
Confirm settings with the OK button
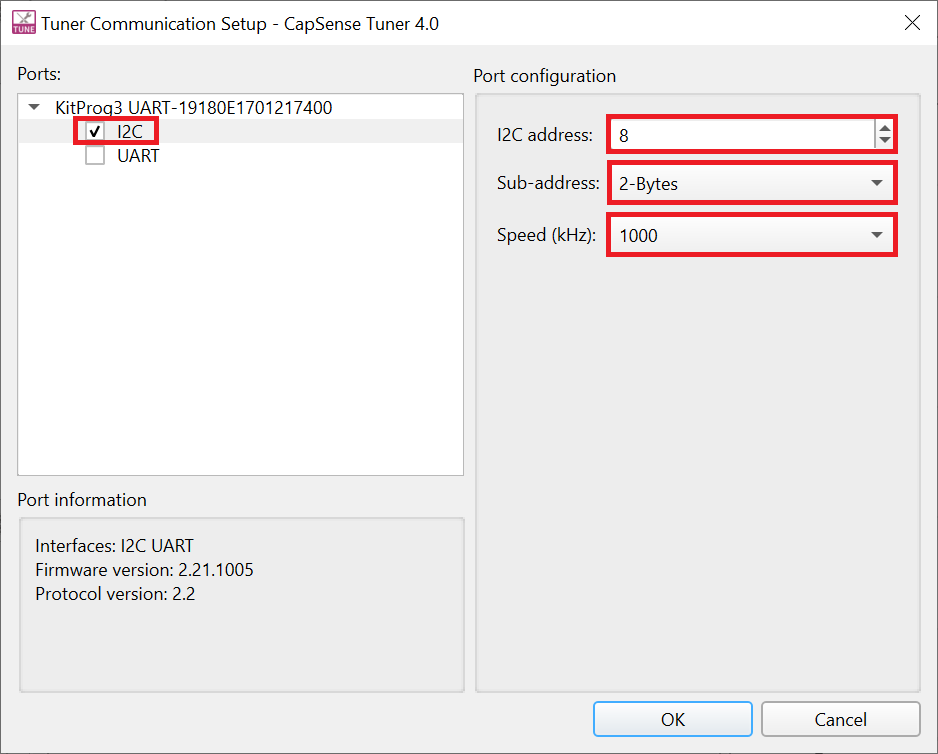[x=672, y=719]
